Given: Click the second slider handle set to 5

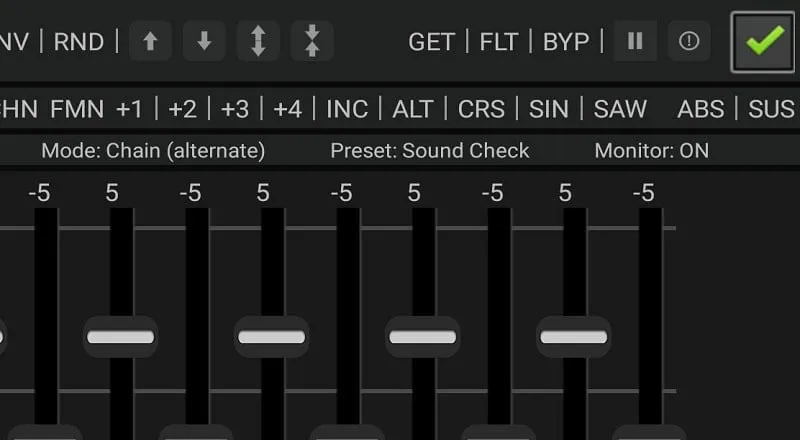Looking at the screenshot, I should pyautogui.click(x=271, y=337).
